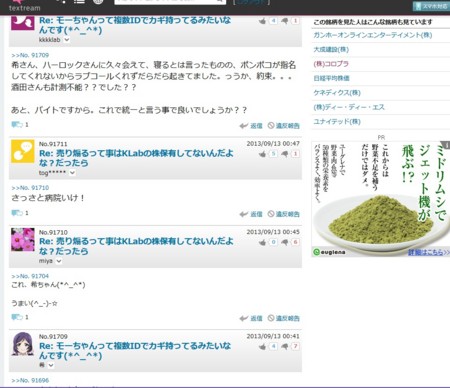Open reply reference >>No. 91696
Screen dimensions: 450x388
point(30,380)
